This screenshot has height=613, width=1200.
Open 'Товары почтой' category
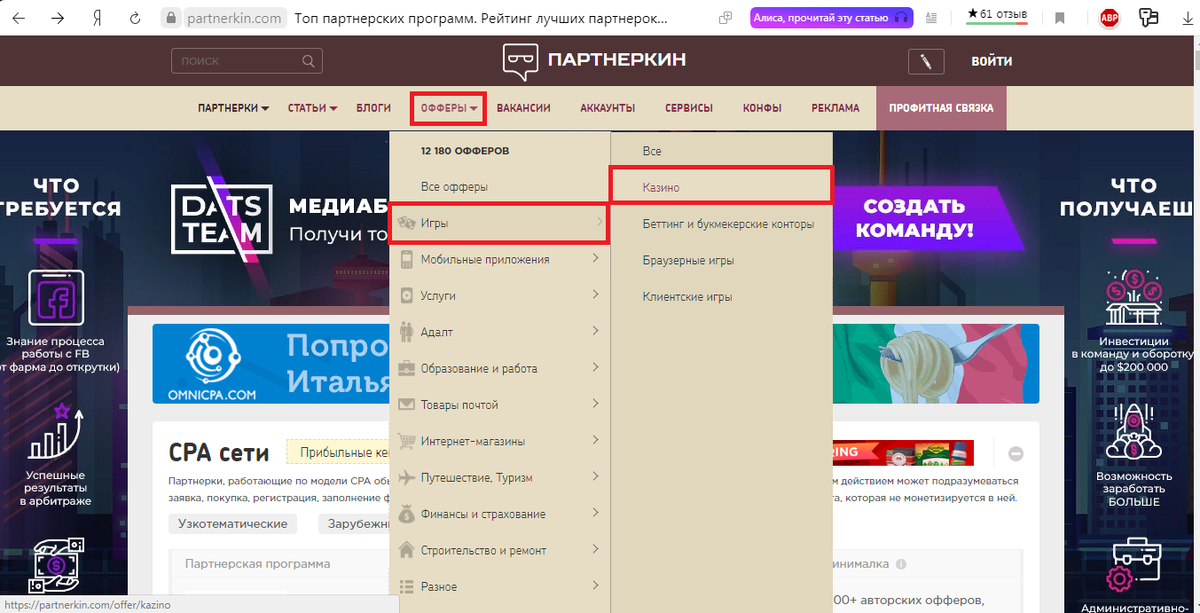pyautogui.click(x=459, y=405)
